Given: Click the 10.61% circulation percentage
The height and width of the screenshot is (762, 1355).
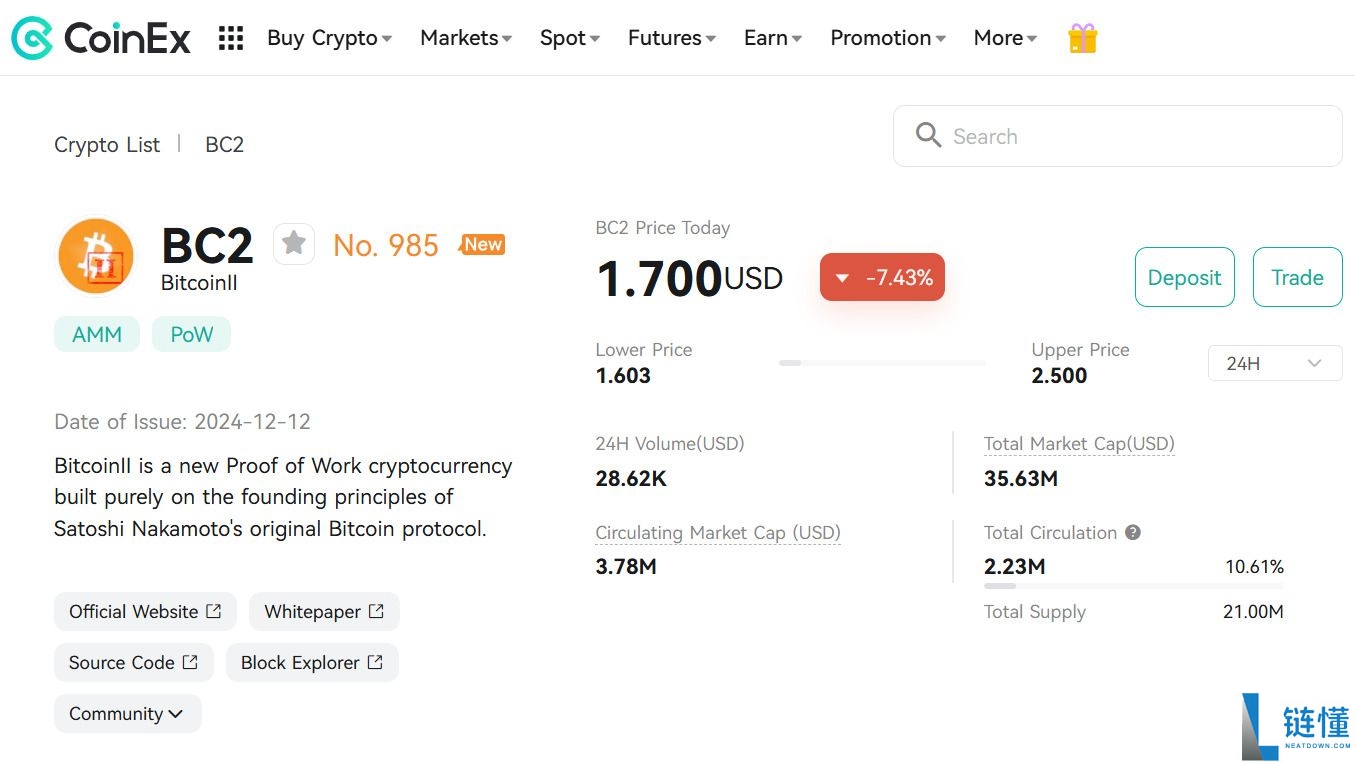Looking at the screenshot, I should click(1254, 567).
